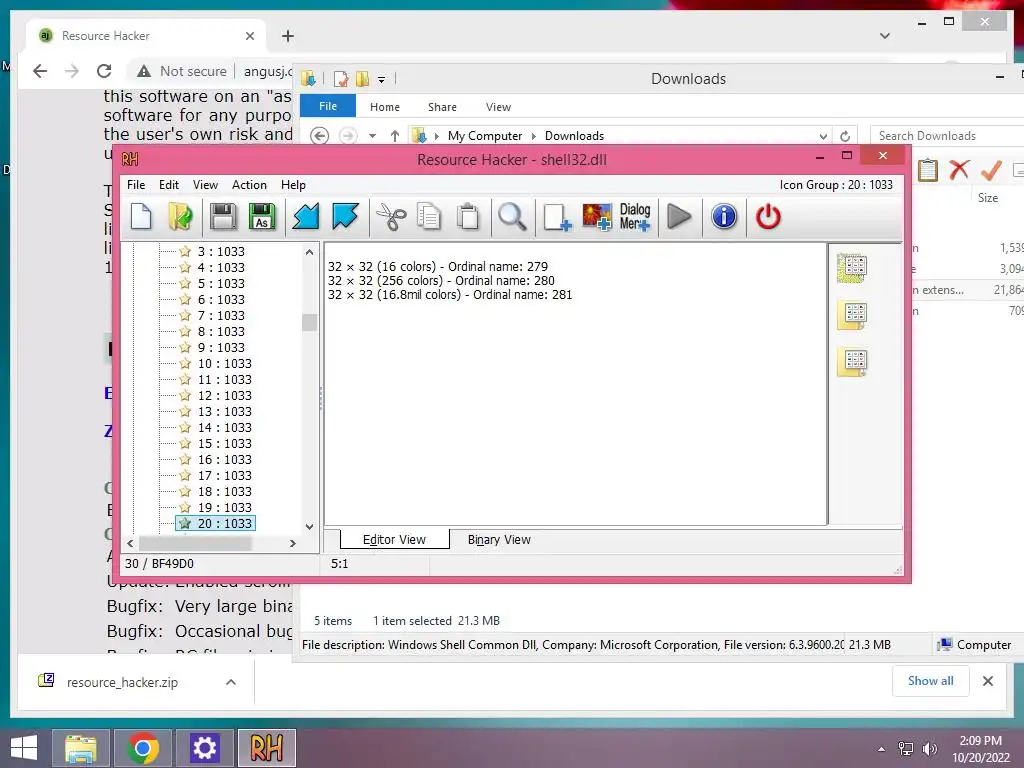Switch to Binary View tab

[499, 539]
